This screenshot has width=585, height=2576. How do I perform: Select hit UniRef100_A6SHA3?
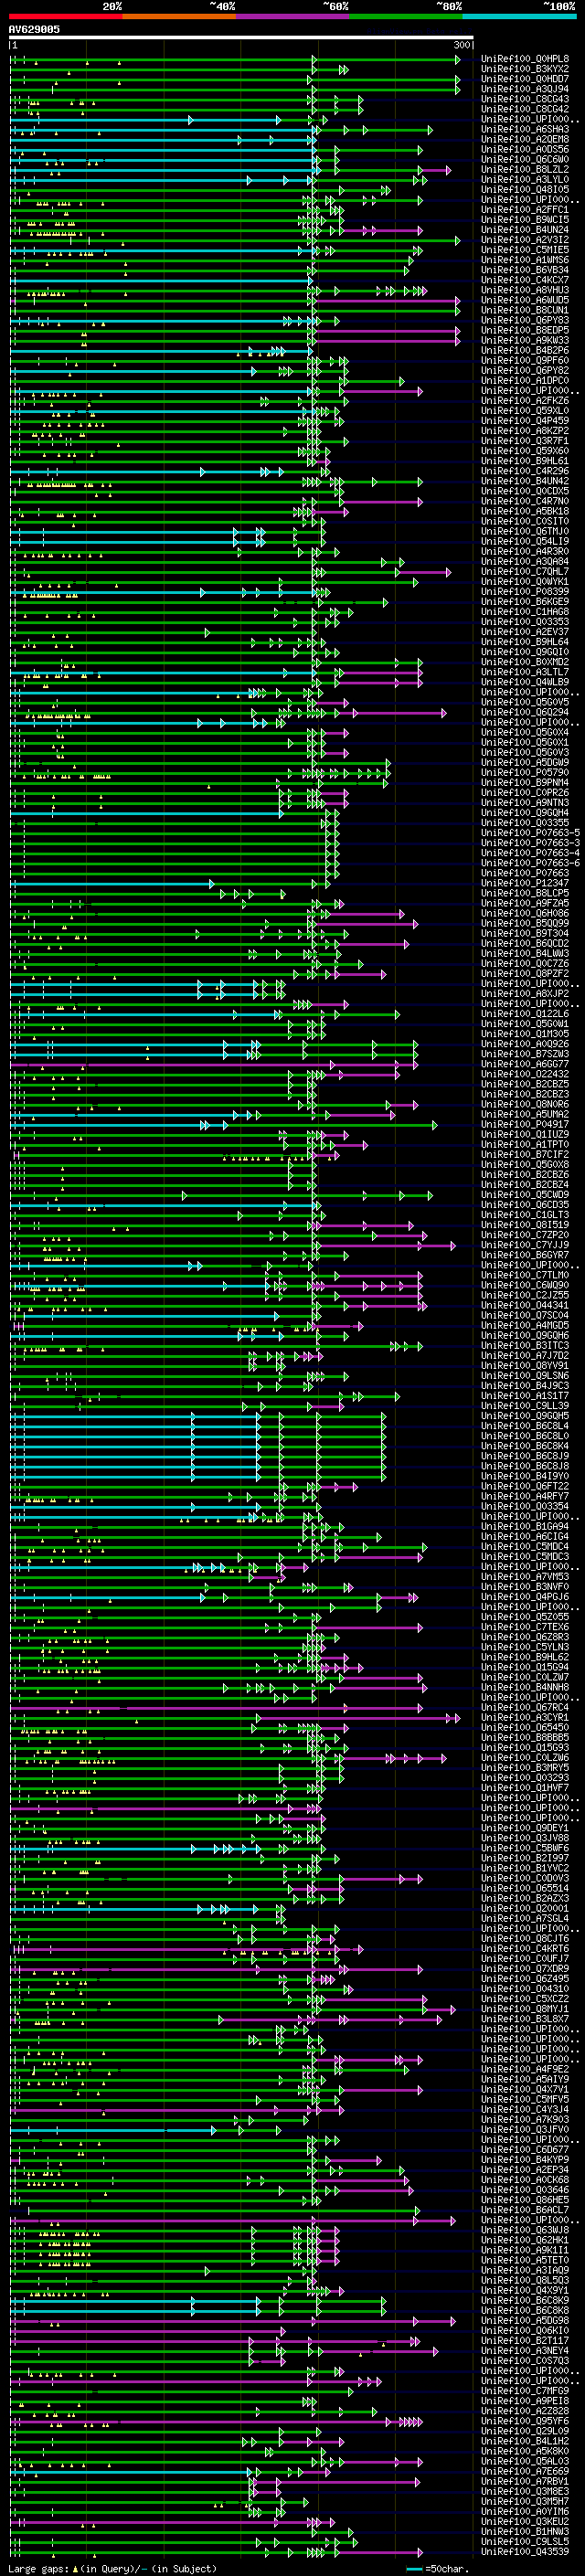(525, 130)
